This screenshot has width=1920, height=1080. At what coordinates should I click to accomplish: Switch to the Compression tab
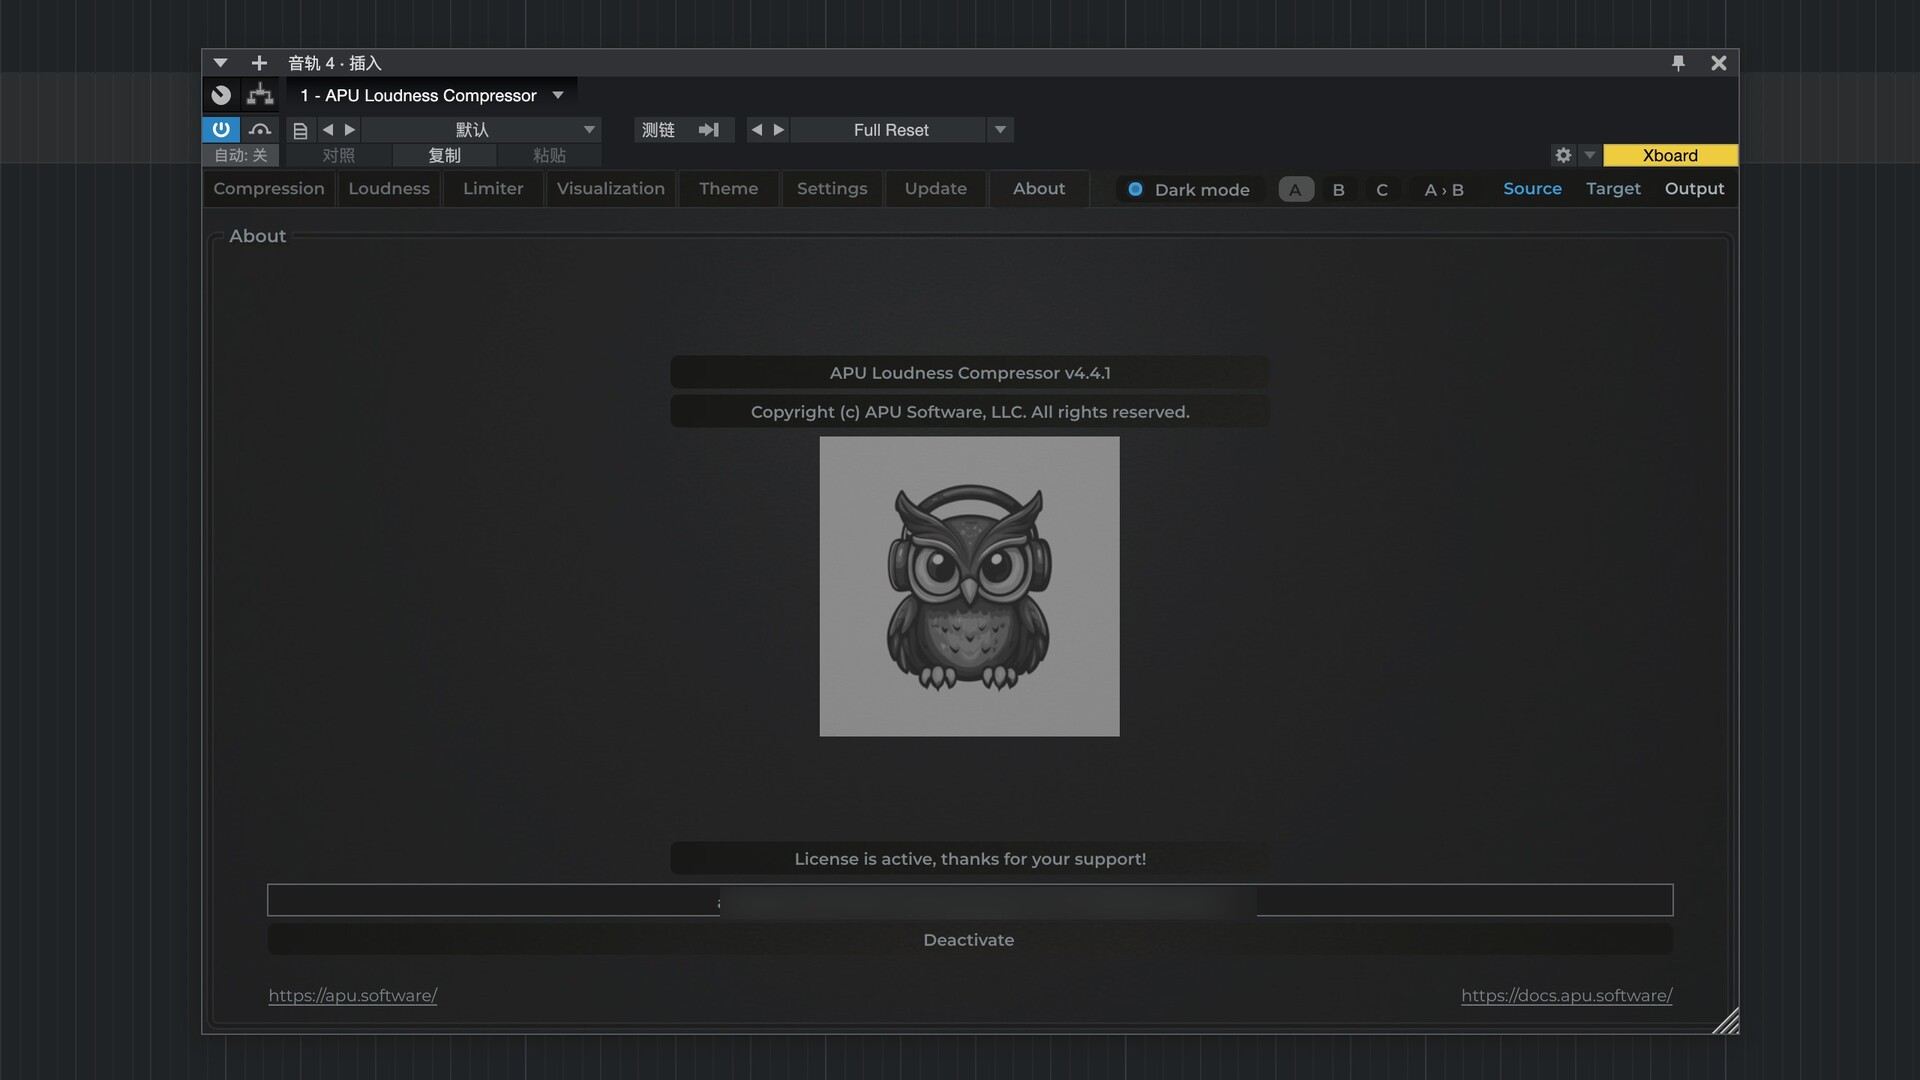[269, 189]
